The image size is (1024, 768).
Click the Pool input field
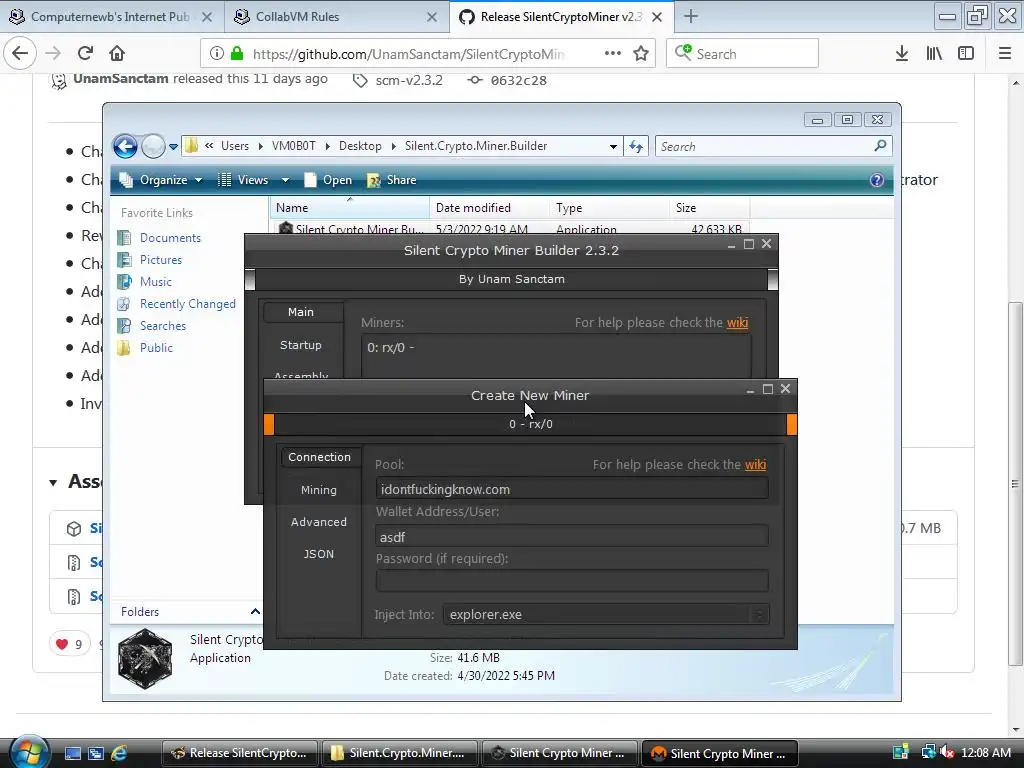tap(572, 488)
